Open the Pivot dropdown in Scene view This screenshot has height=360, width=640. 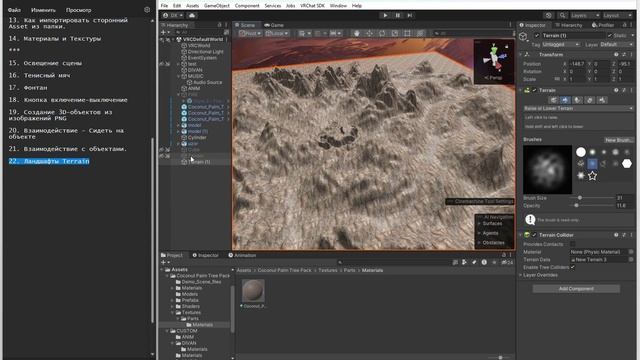tap(250, 33)
